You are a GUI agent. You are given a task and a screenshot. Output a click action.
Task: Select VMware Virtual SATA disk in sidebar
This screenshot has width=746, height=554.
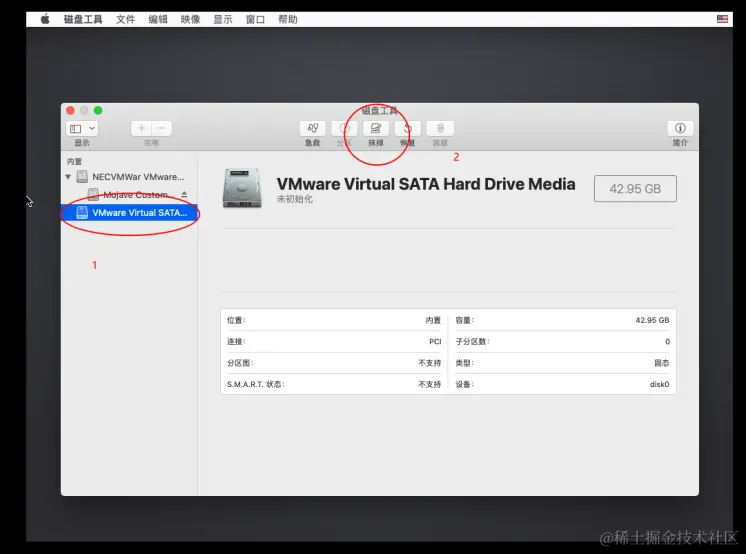(x=129, y=213)
